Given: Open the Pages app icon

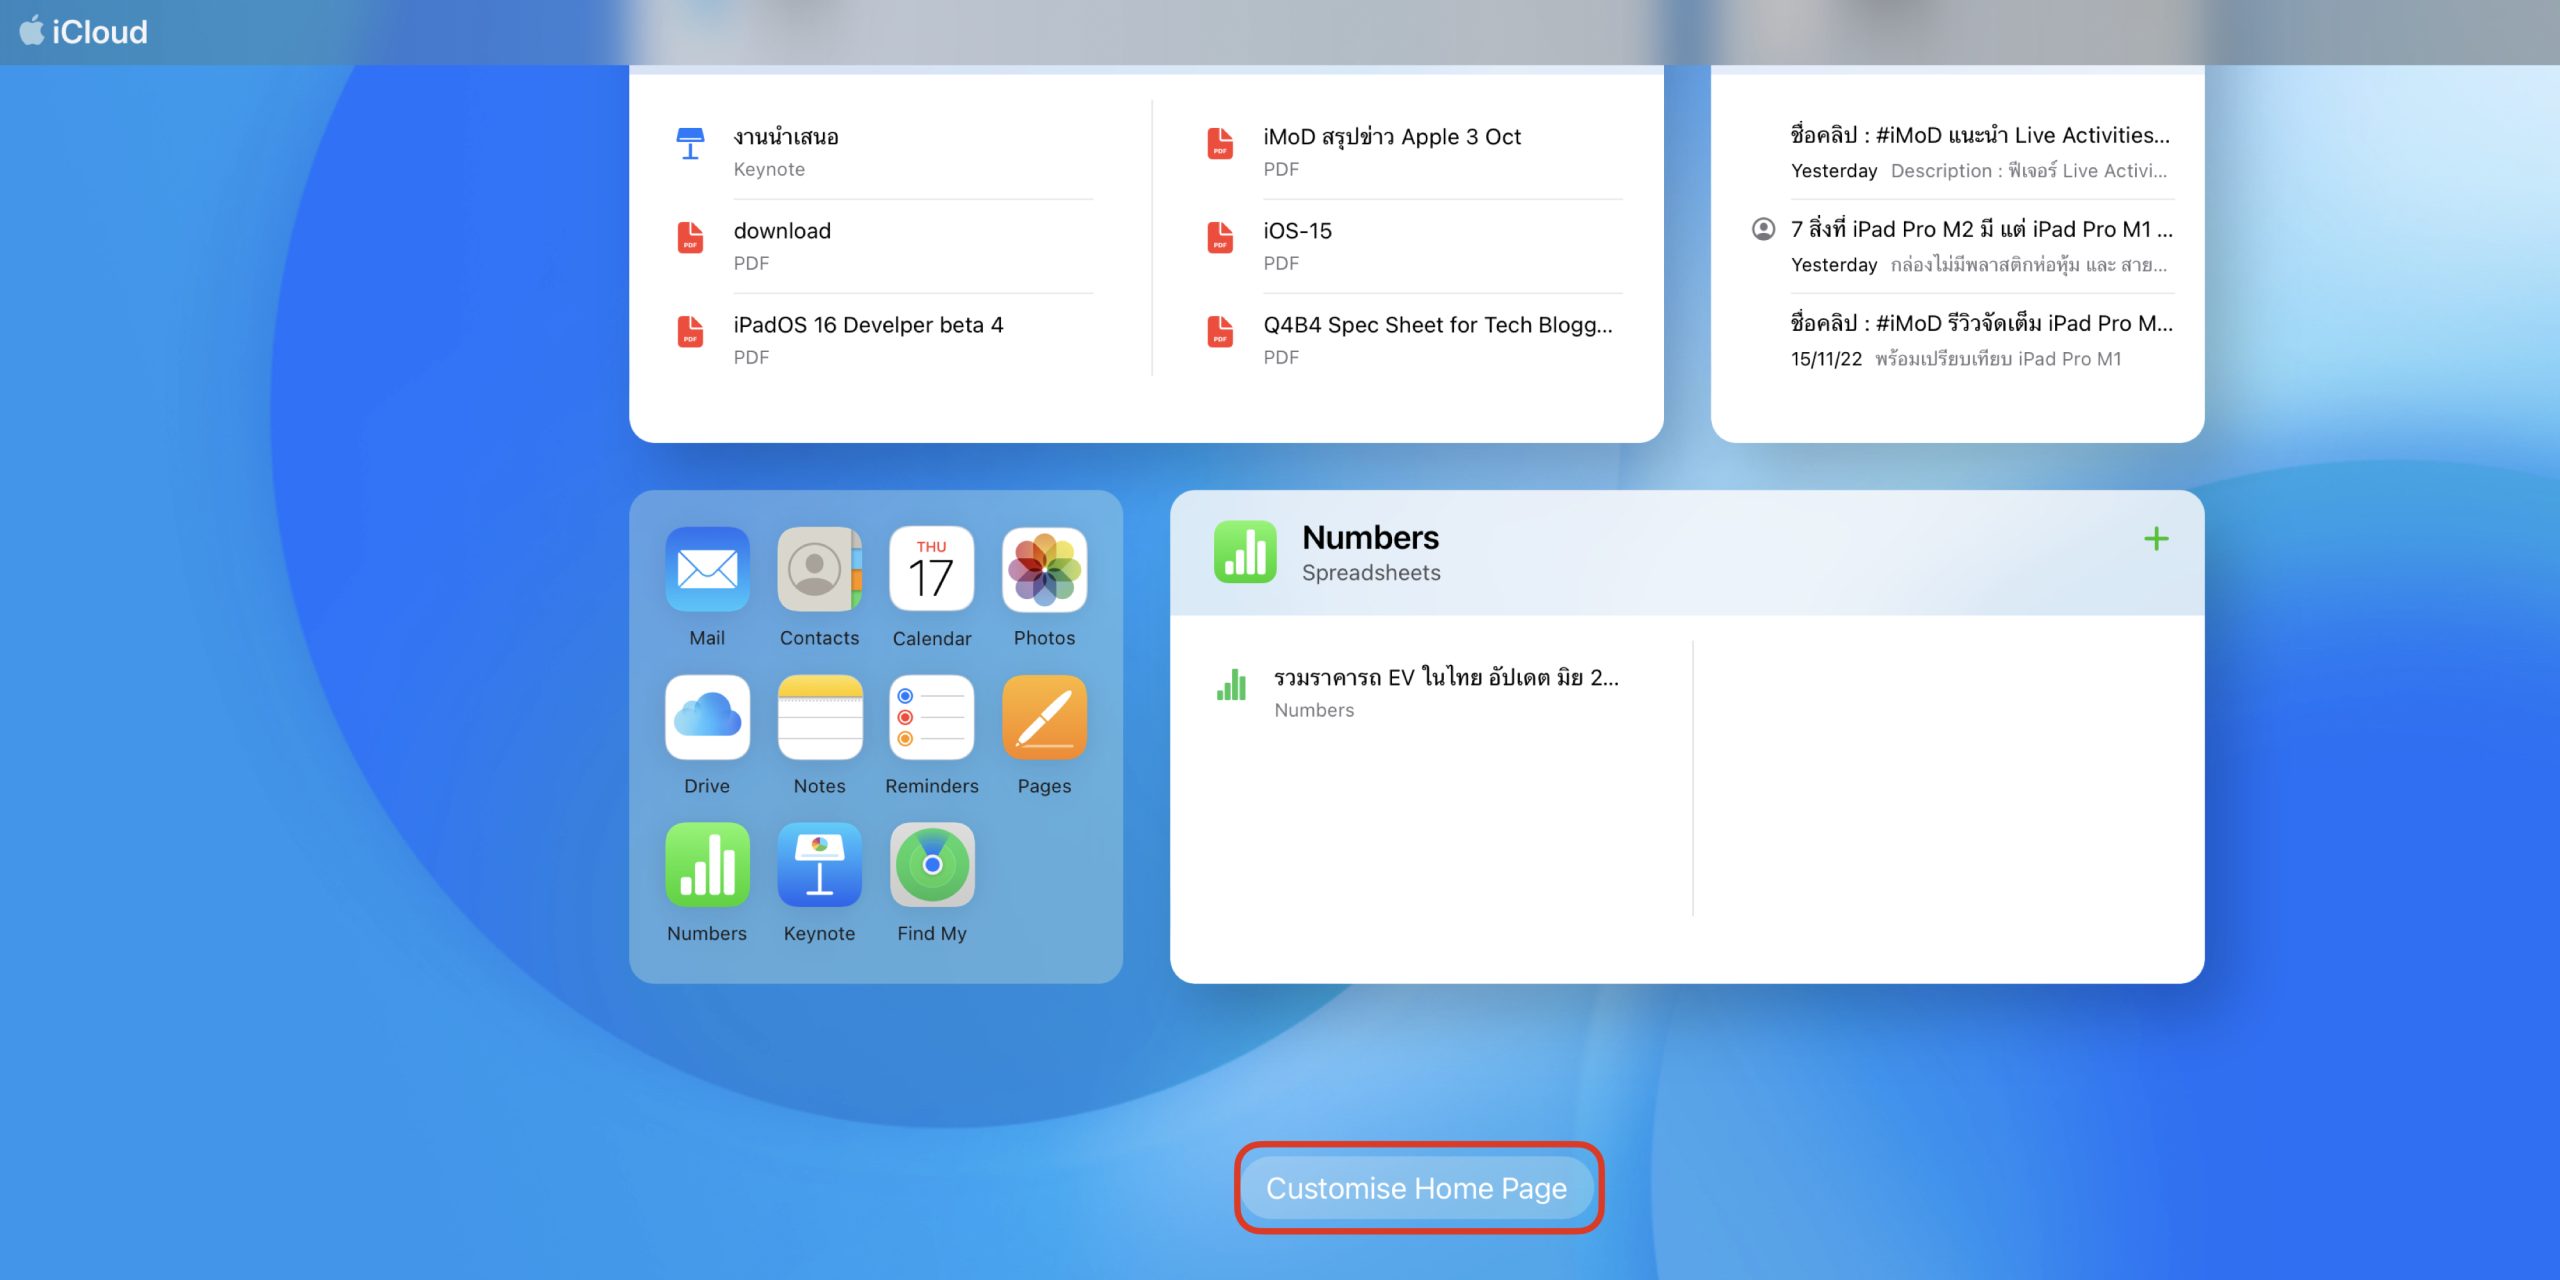Looking at the screenshot, I should [x=1044, y=718].
